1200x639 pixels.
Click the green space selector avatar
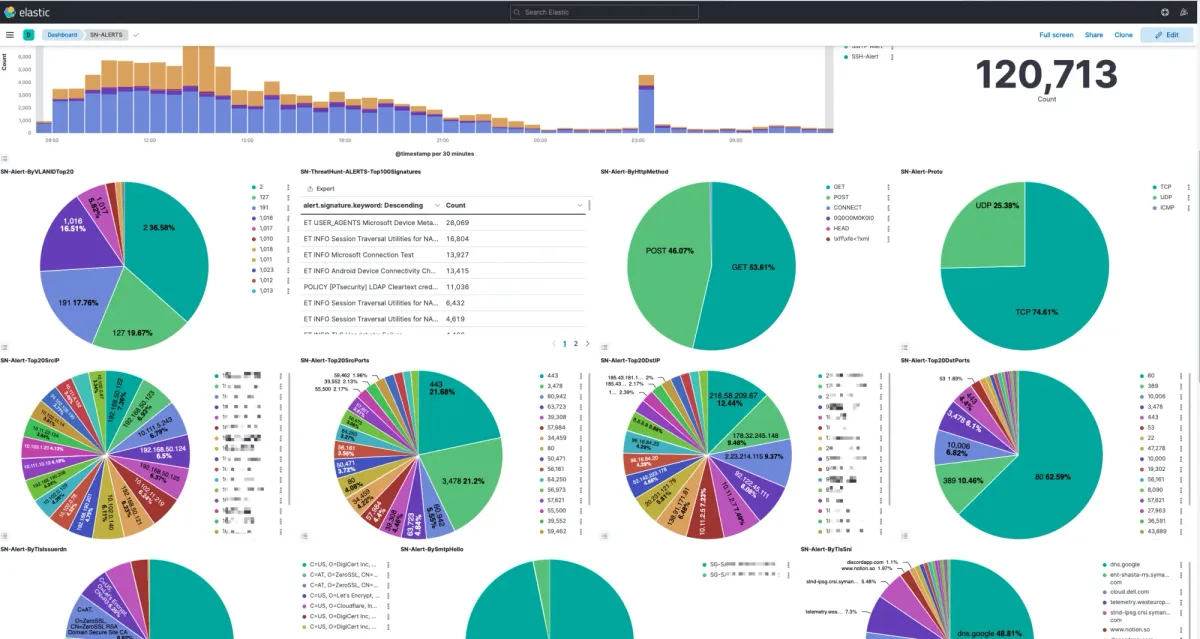point(29,34)
